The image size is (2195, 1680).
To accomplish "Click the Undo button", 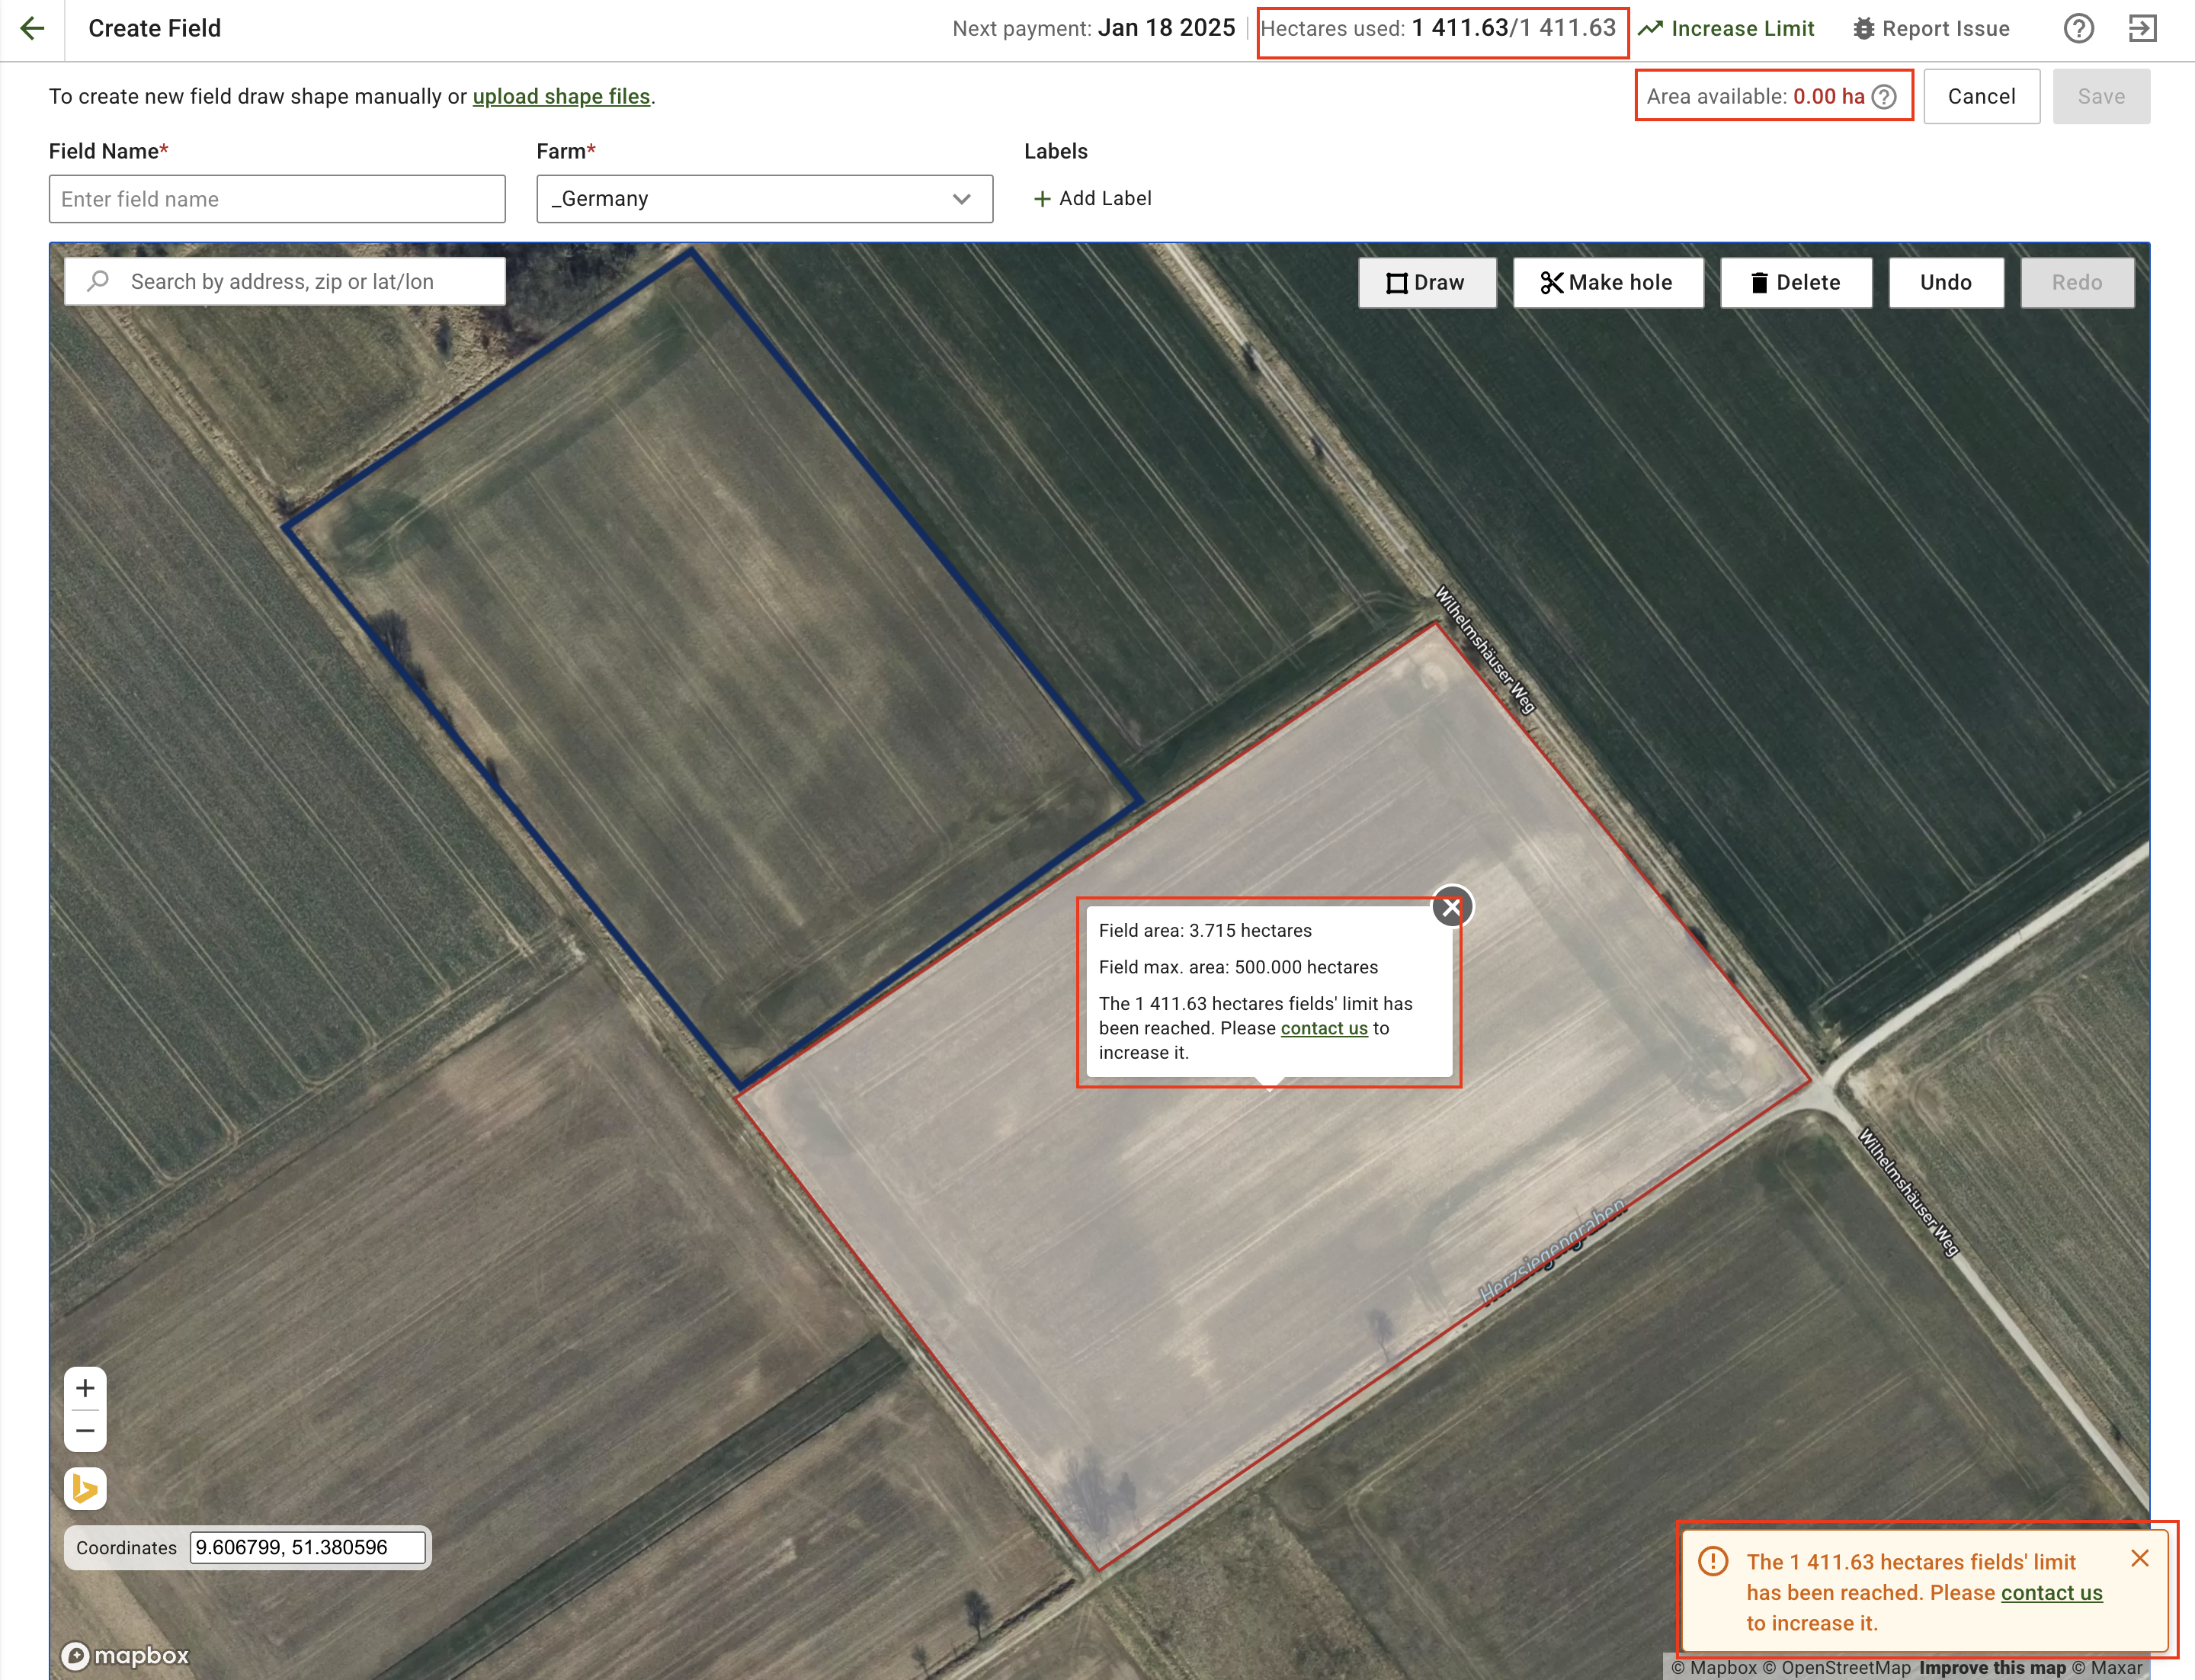I will [x=1945, y=283].
